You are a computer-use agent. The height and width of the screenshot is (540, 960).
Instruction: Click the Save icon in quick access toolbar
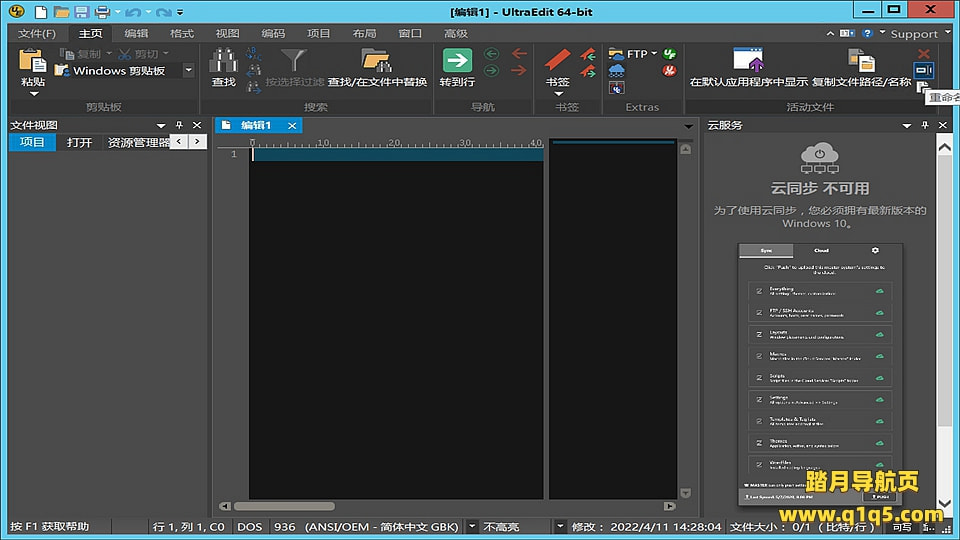[81, 12]
